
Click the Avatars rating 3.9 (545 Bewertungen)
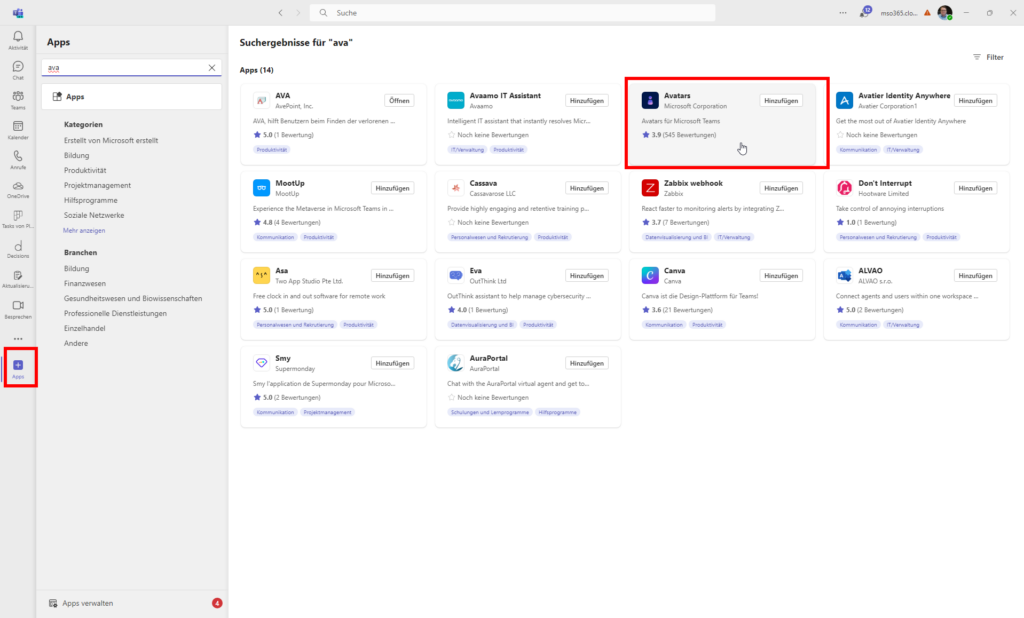[x=679, y=135]
